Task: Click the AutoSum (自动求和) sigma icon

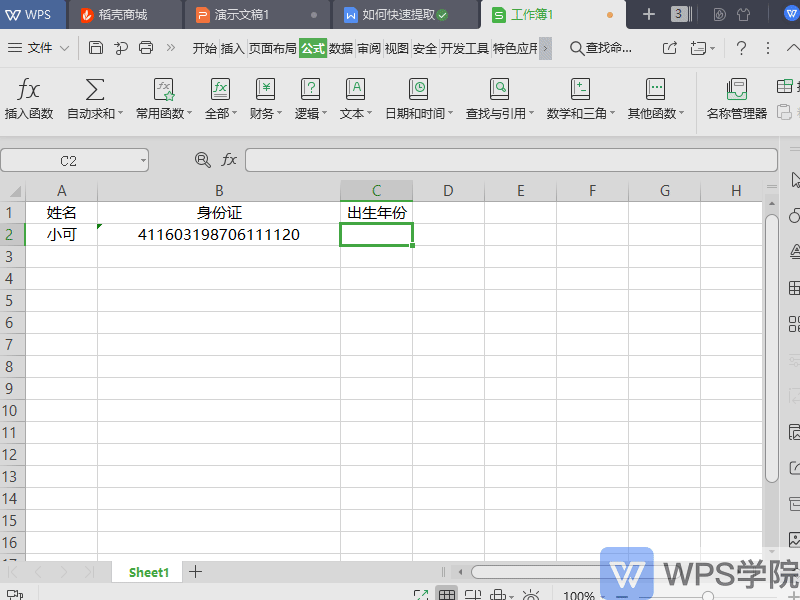Action: [94, 90]
